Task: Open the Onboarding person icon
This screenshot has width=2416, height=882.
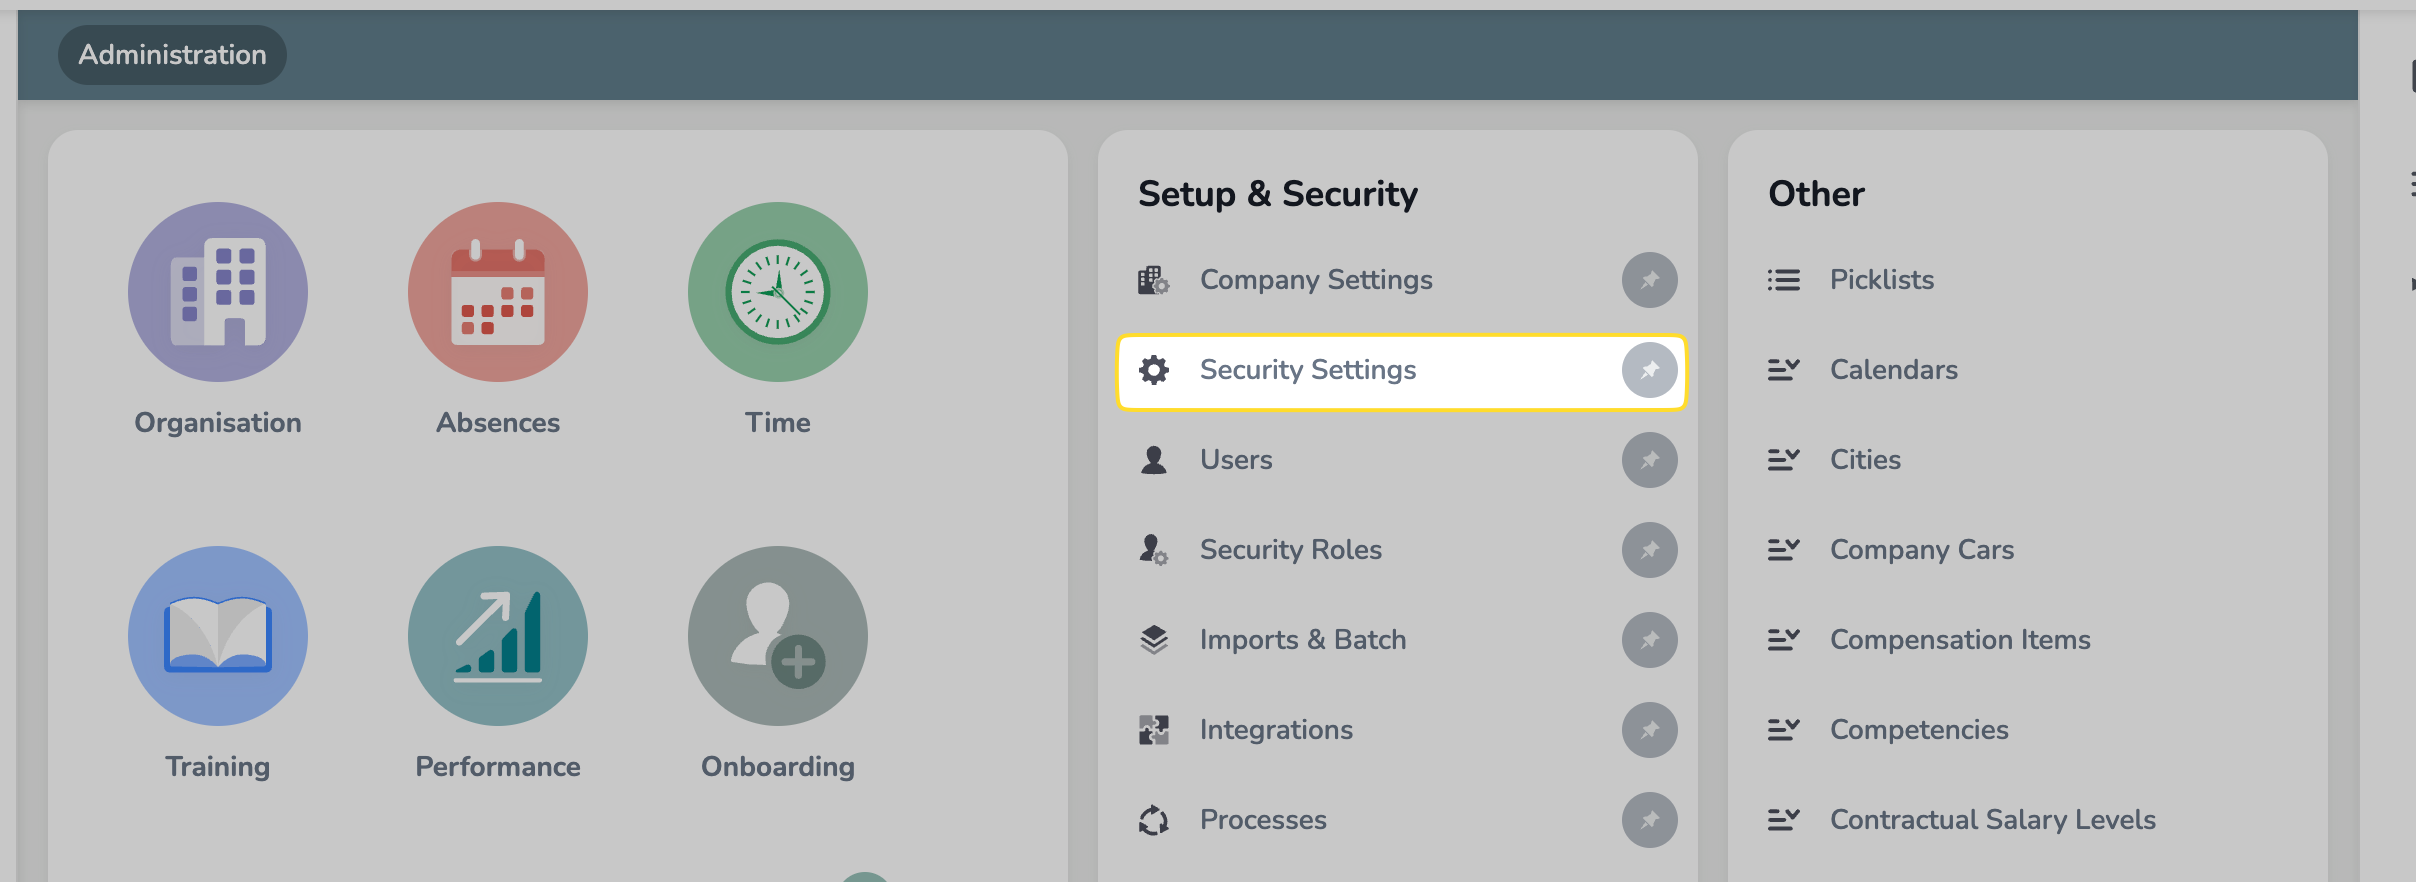Action: 778,636
